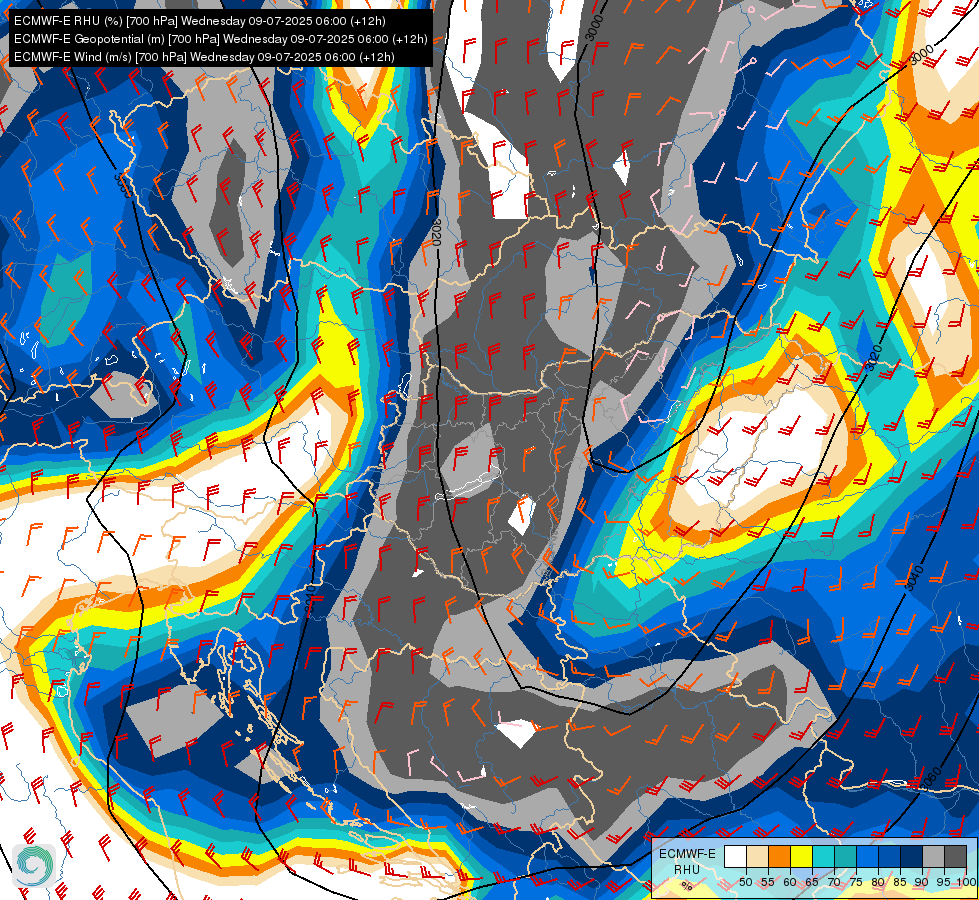
Task: Click the legend tick value 80
Action: 878,883
